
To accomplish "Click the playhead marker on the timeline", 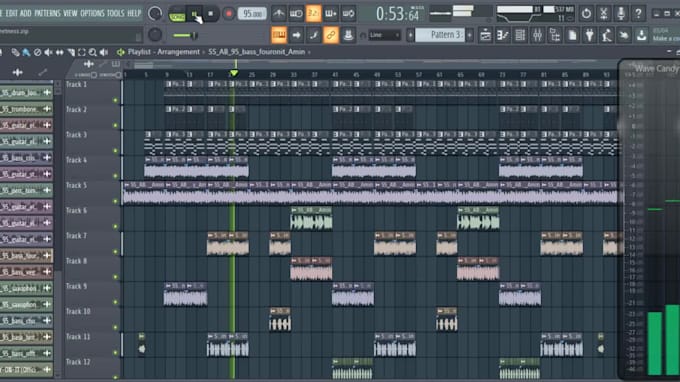I will 234,73.
